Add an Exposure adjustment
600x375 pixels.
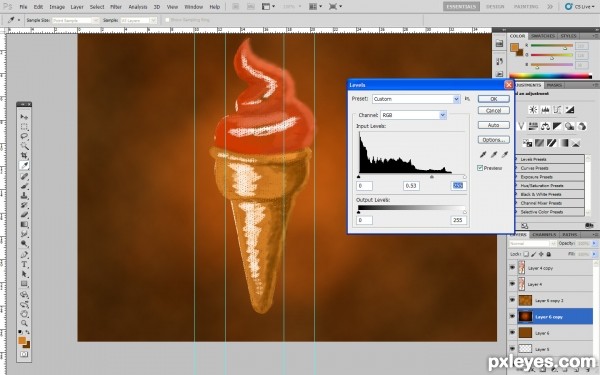[x=570, y=110]
